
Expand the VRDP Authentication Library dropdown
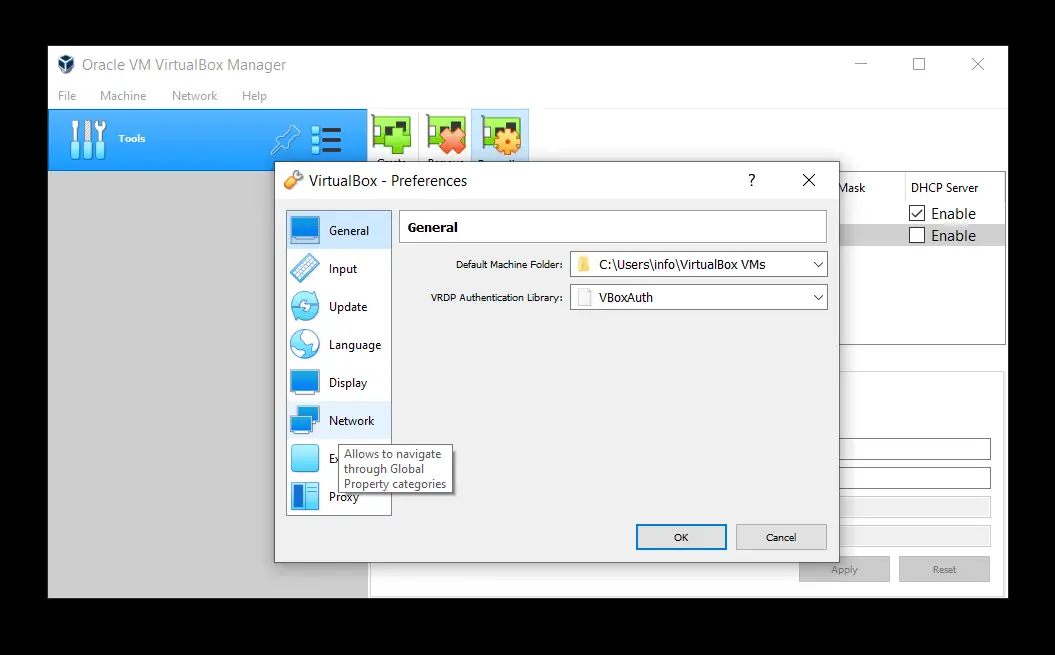[x=818, y=298]
